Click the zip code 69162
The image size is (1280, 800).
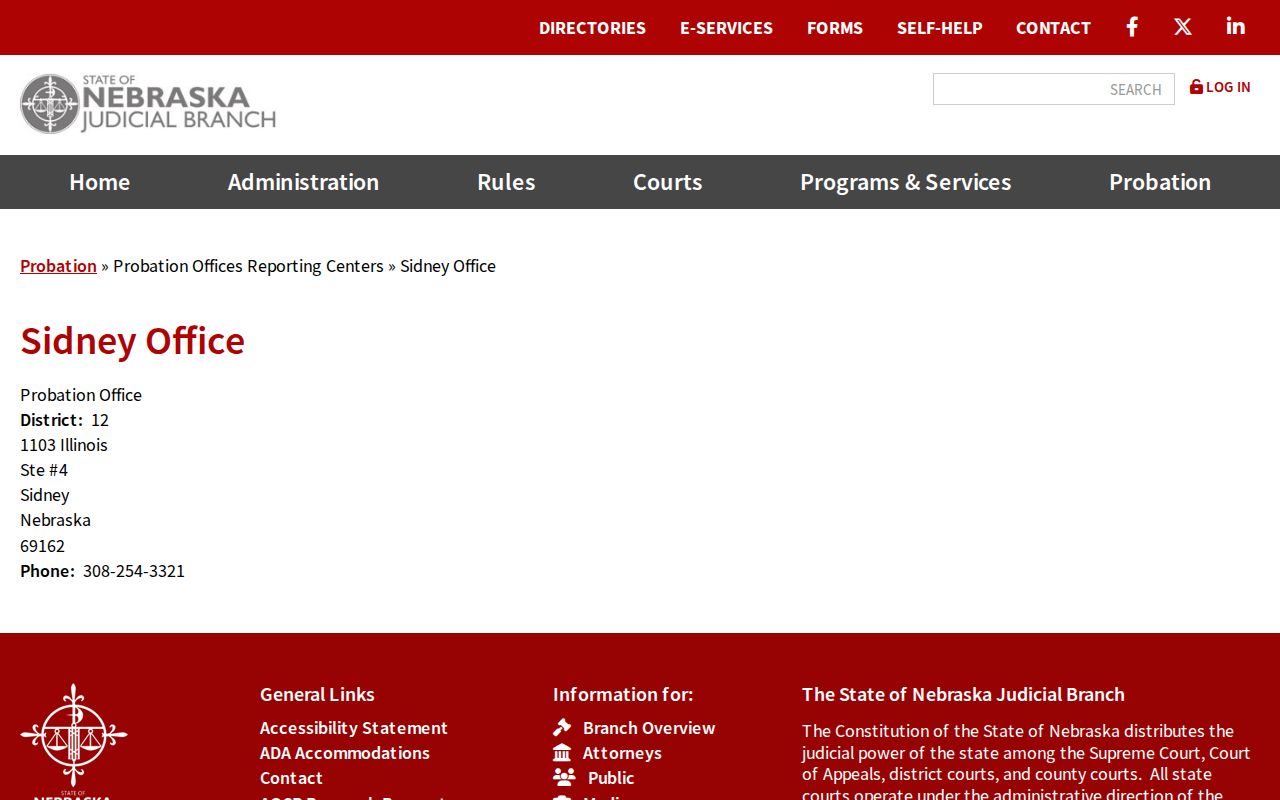pyautogui.click(x=42, y=546)
